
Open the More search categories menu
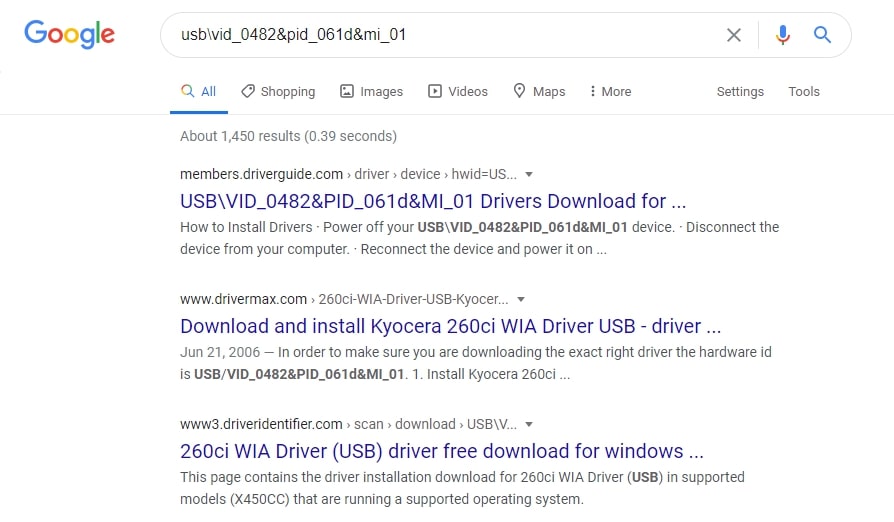click(611, 91)
